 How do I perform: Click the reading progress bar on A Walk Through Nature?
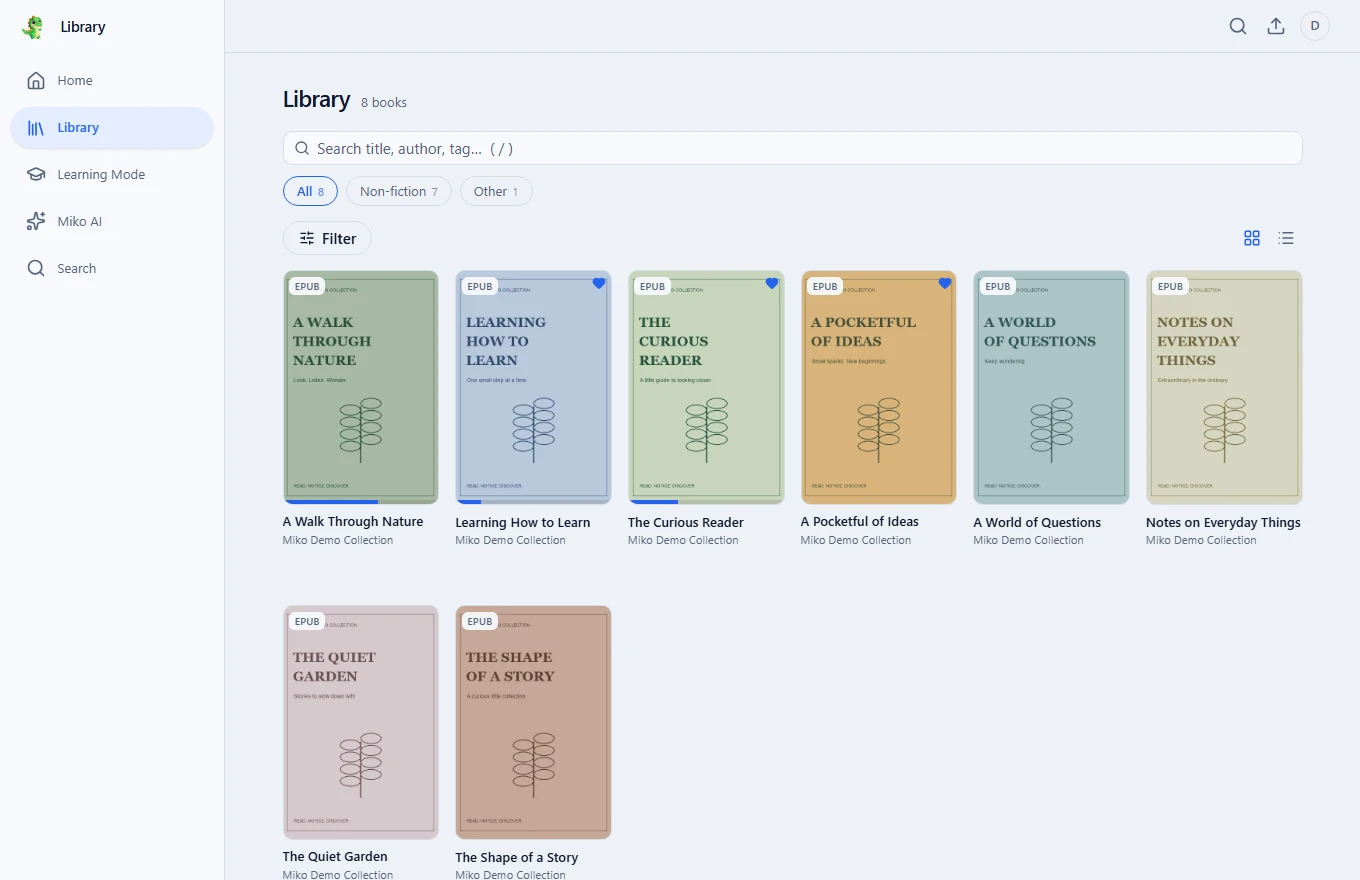361,502
